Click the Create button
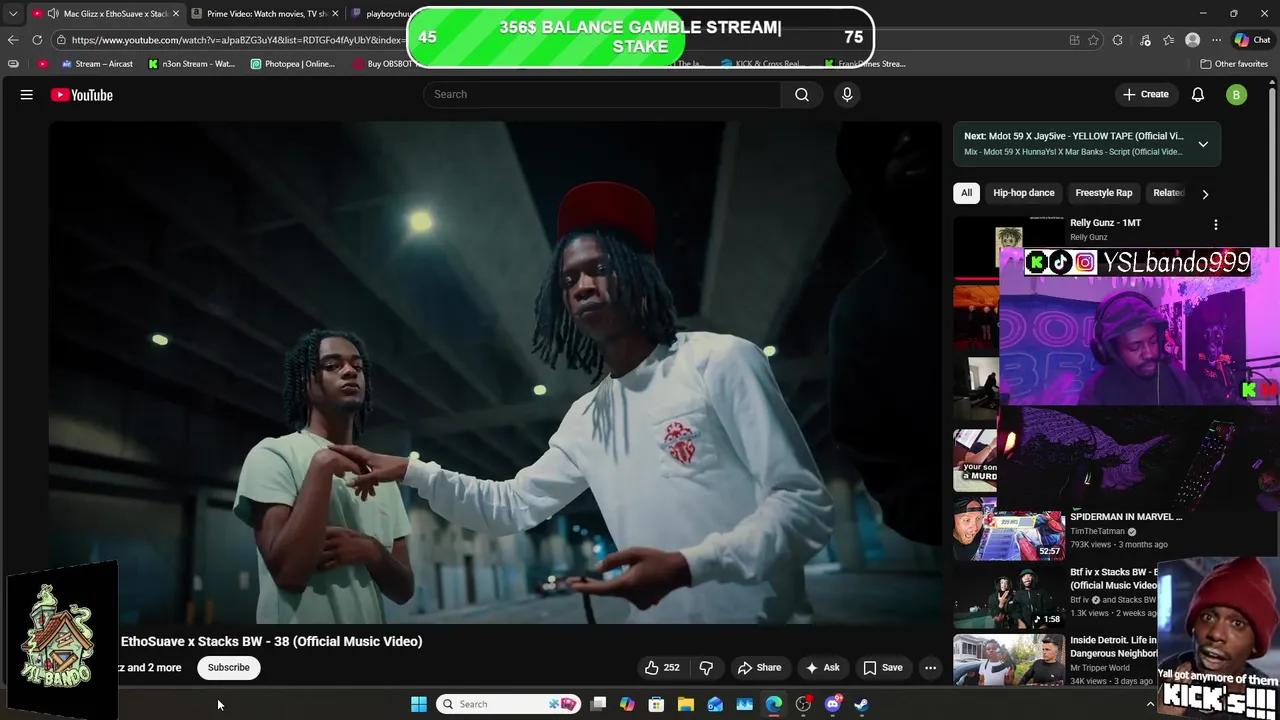 1146,94
